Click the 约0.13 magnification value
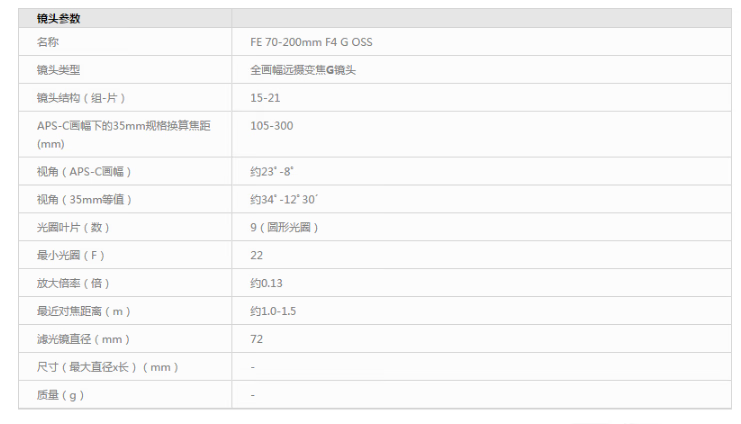 click(x=266, y=283)
